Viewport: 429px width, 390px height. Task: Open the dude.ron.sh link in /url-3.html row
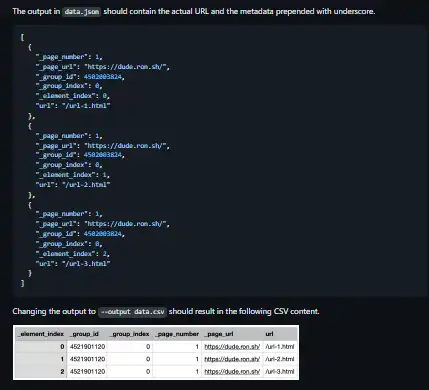[232, 371]
